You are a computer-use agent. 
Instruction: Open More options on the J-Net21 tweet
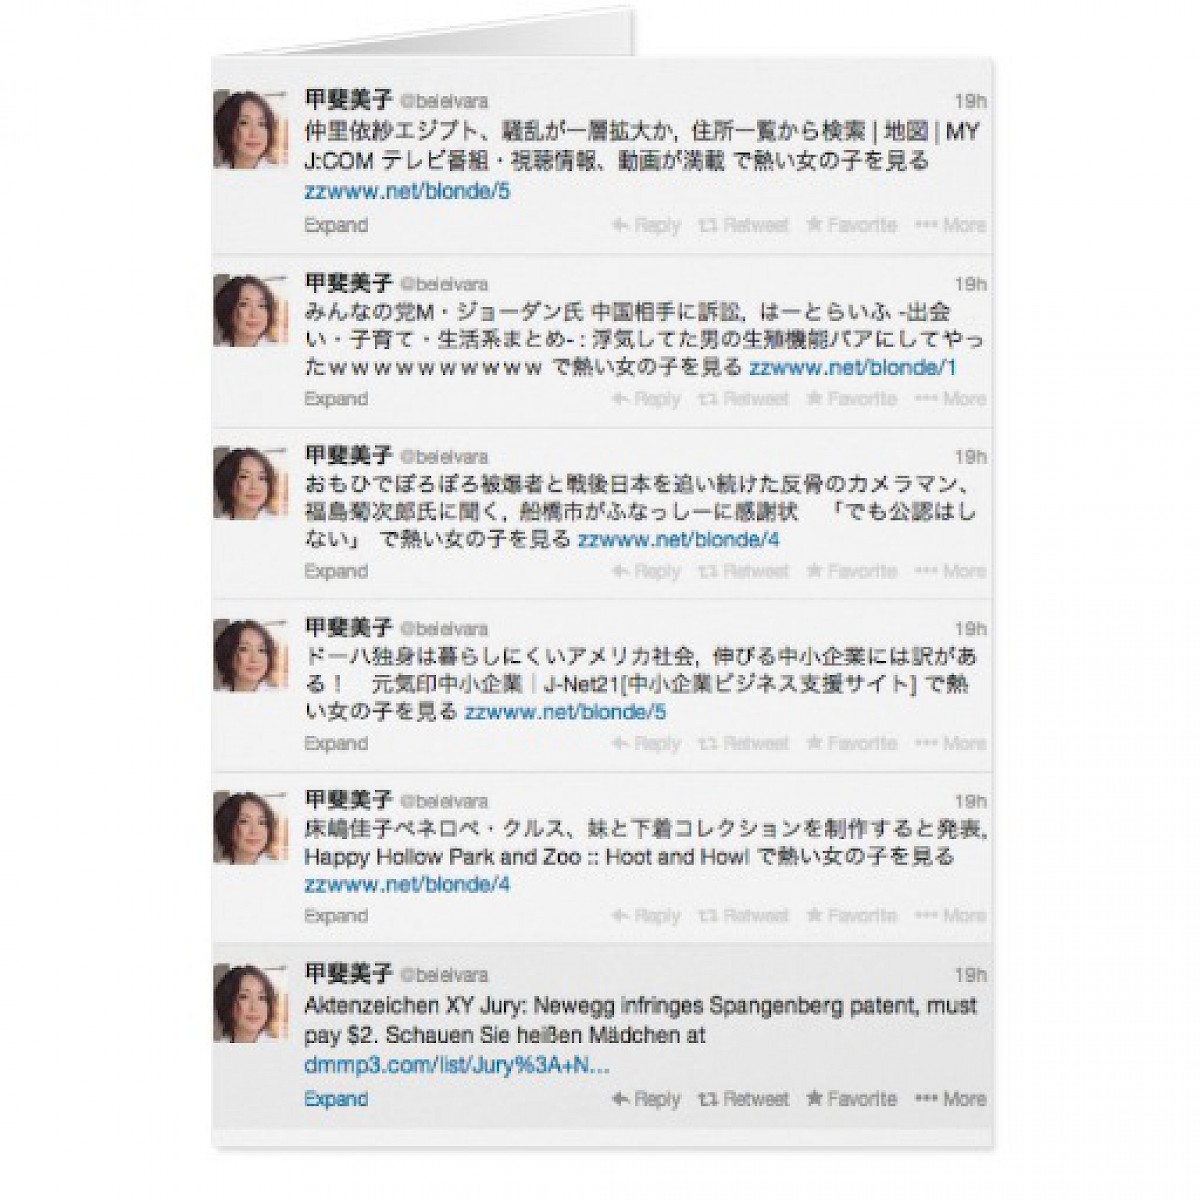tap(951, 744)
